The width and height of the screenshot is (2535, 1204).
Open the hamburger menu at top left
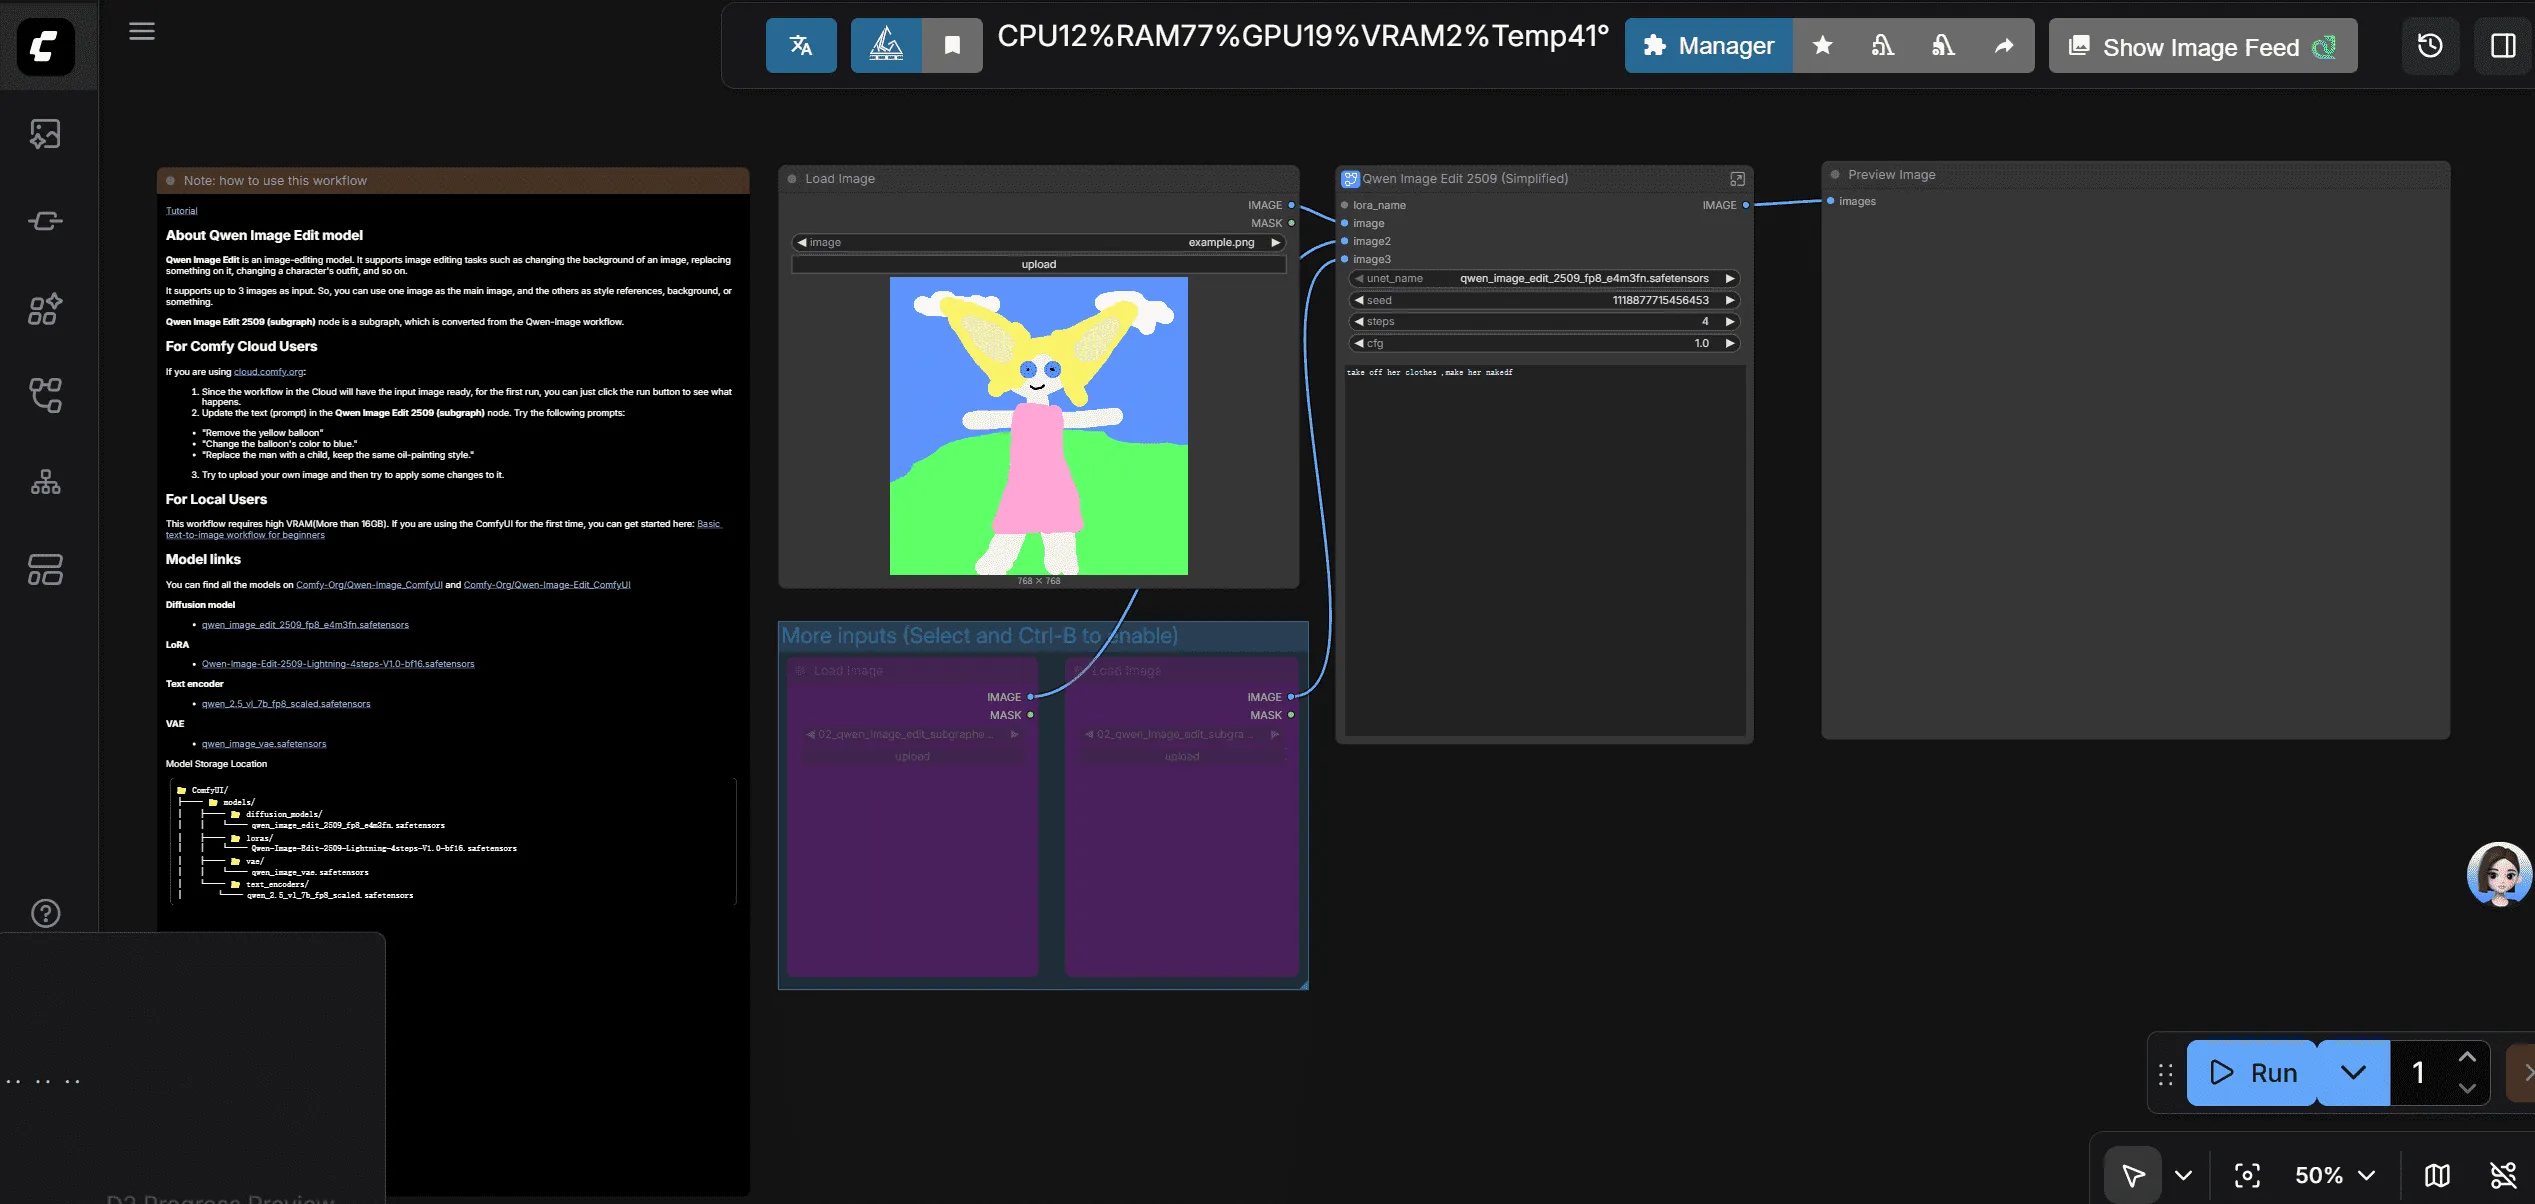point(142,31)
